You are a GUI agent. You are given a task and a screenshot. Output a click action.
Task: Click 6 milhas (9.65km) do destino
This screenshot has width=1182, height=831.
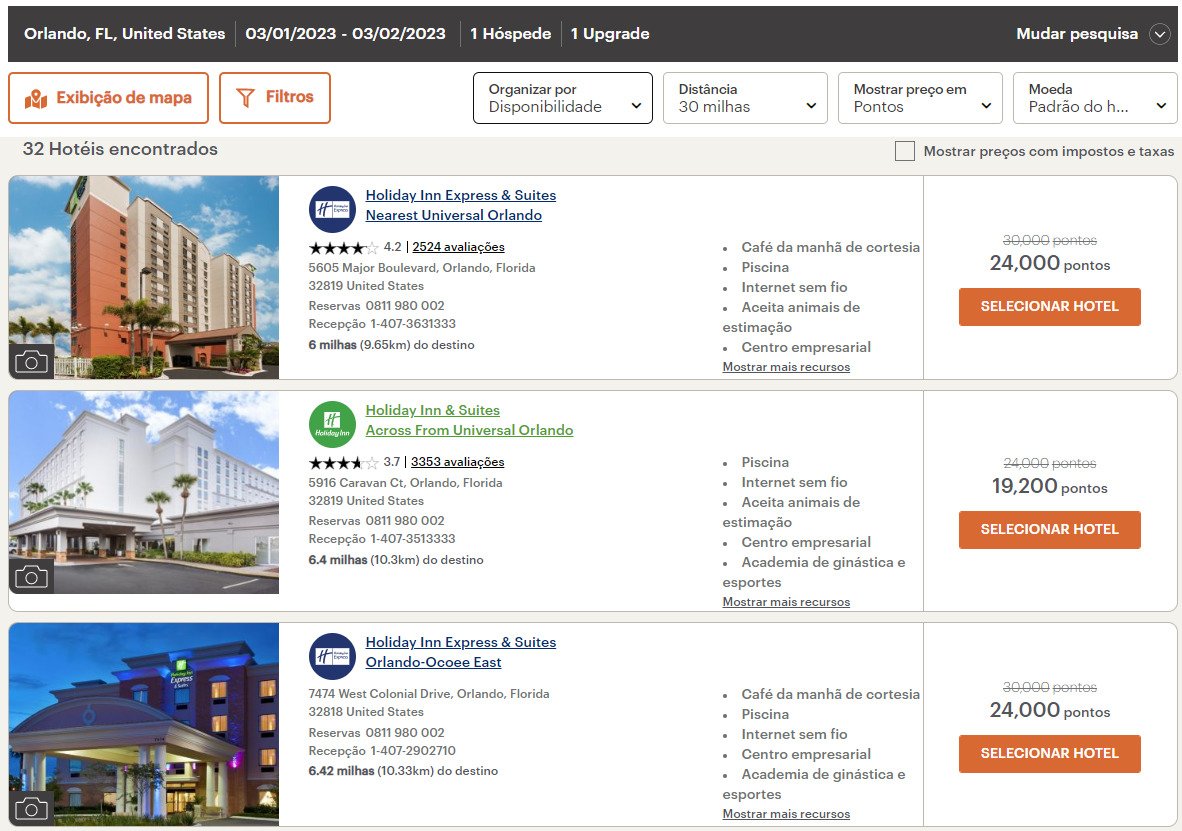pyautogui.click(x=391, y=345)
